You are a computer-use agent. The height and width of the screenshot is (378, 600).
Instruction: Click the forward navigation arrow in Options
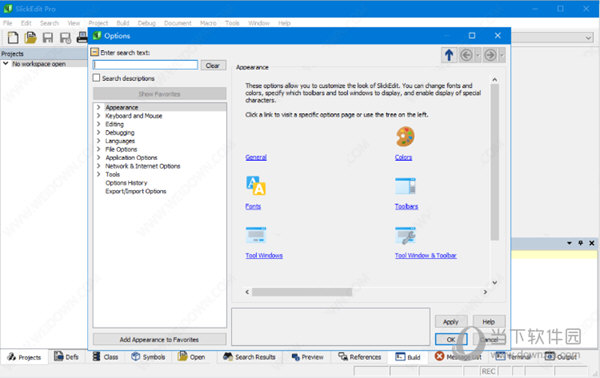tap(490, 55)
